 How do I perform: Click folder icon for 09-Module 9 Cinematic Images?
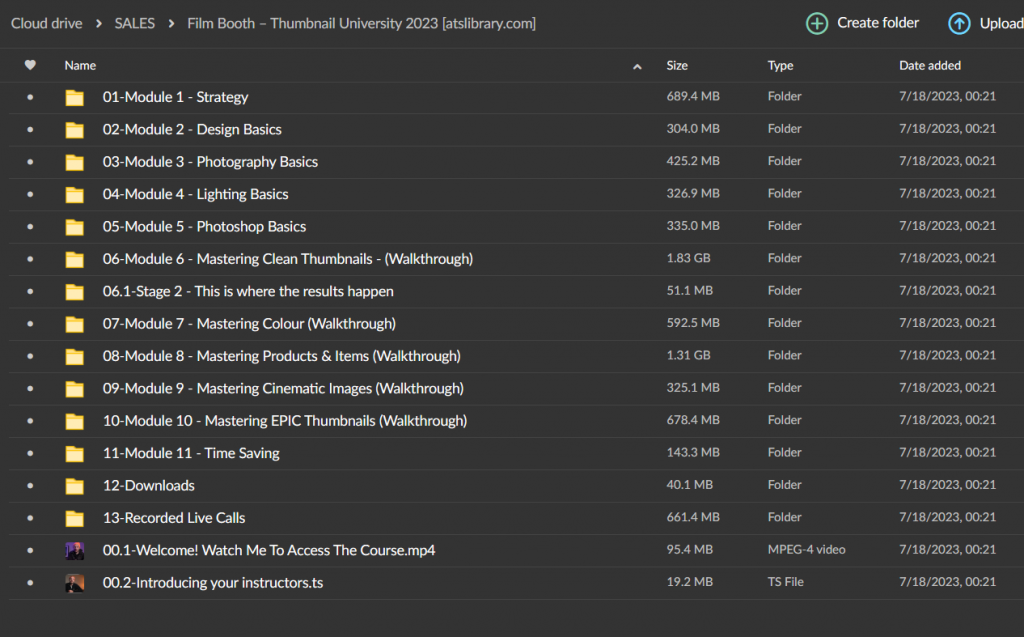75,389
